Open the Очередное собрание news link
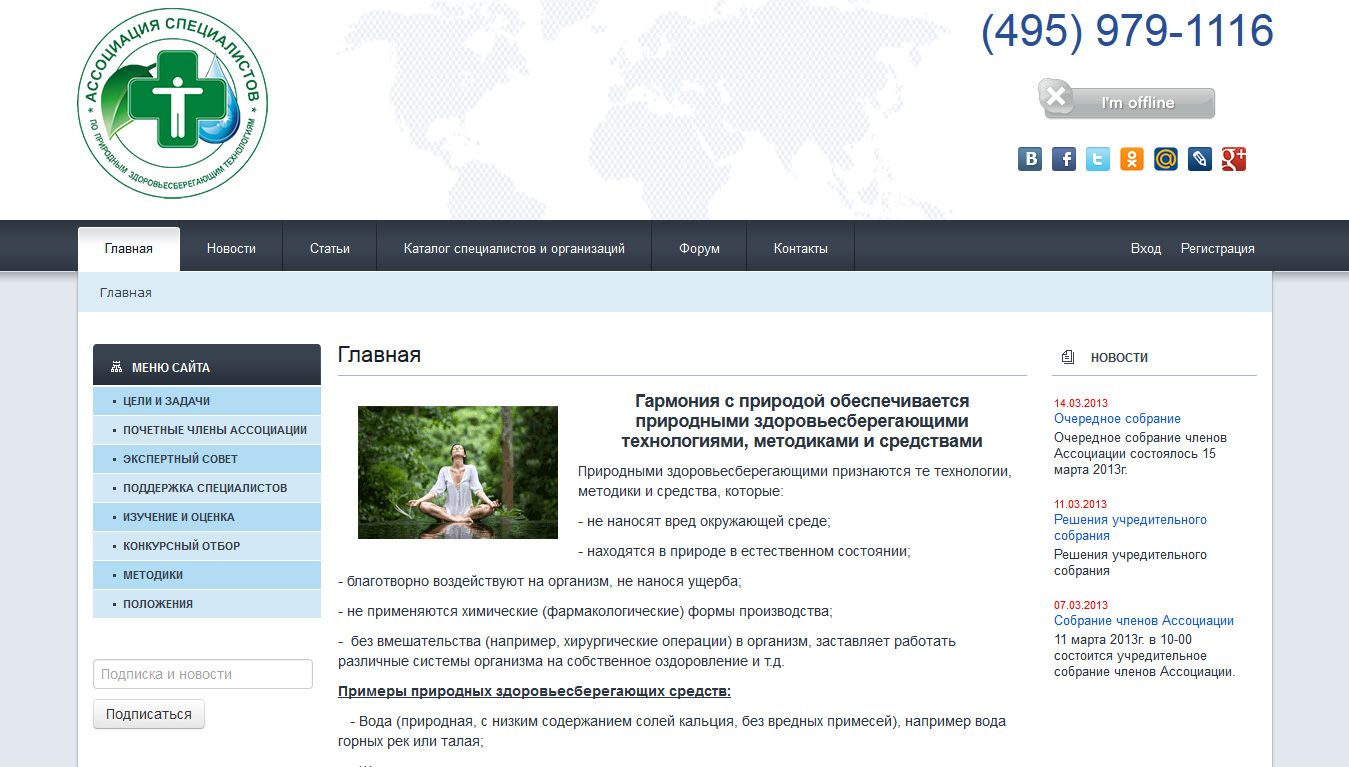This screenshot has height=767, width=1349. click(1117, 419)
